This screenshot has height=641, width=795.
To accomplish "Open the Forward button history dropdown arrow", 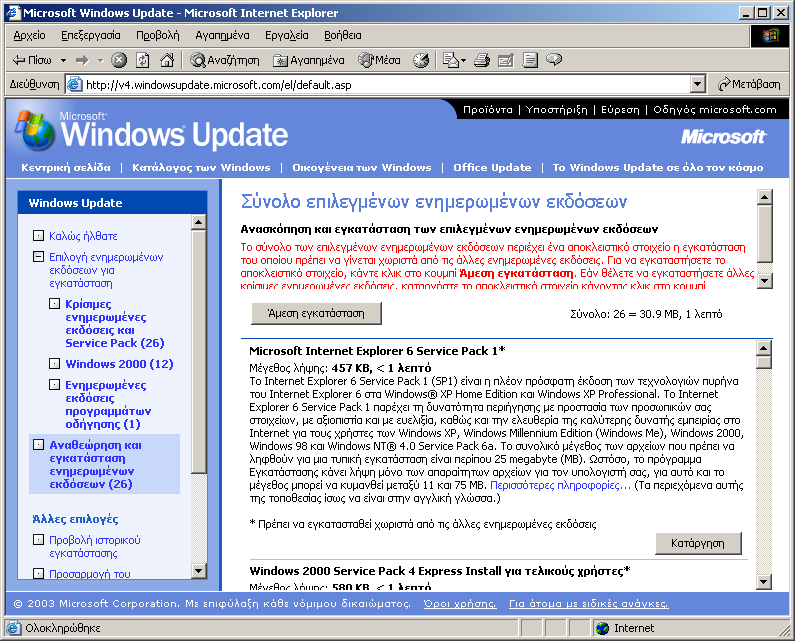I will pos(100,60).
